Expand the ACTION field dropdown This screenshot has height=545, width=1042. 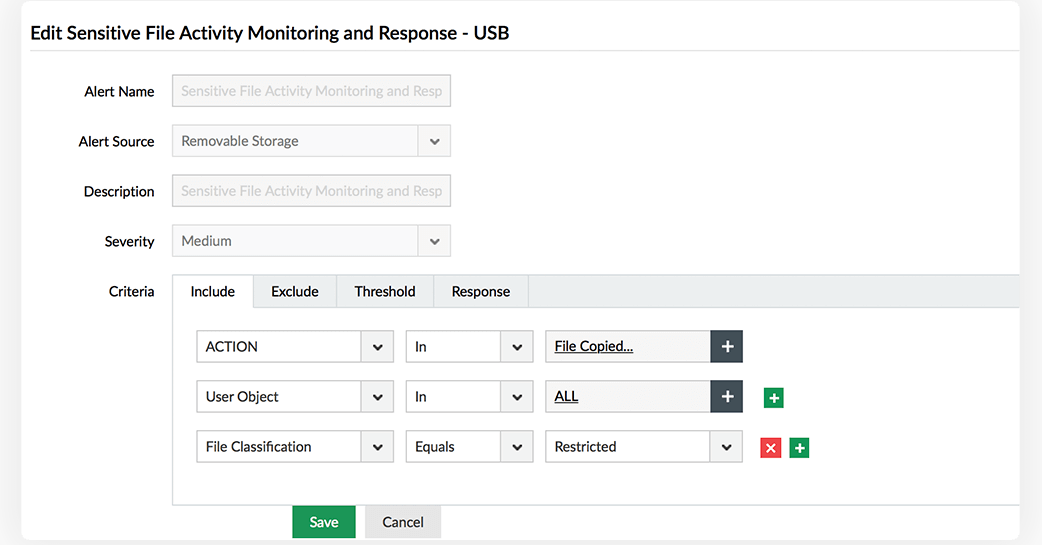(x=377, y=347)
